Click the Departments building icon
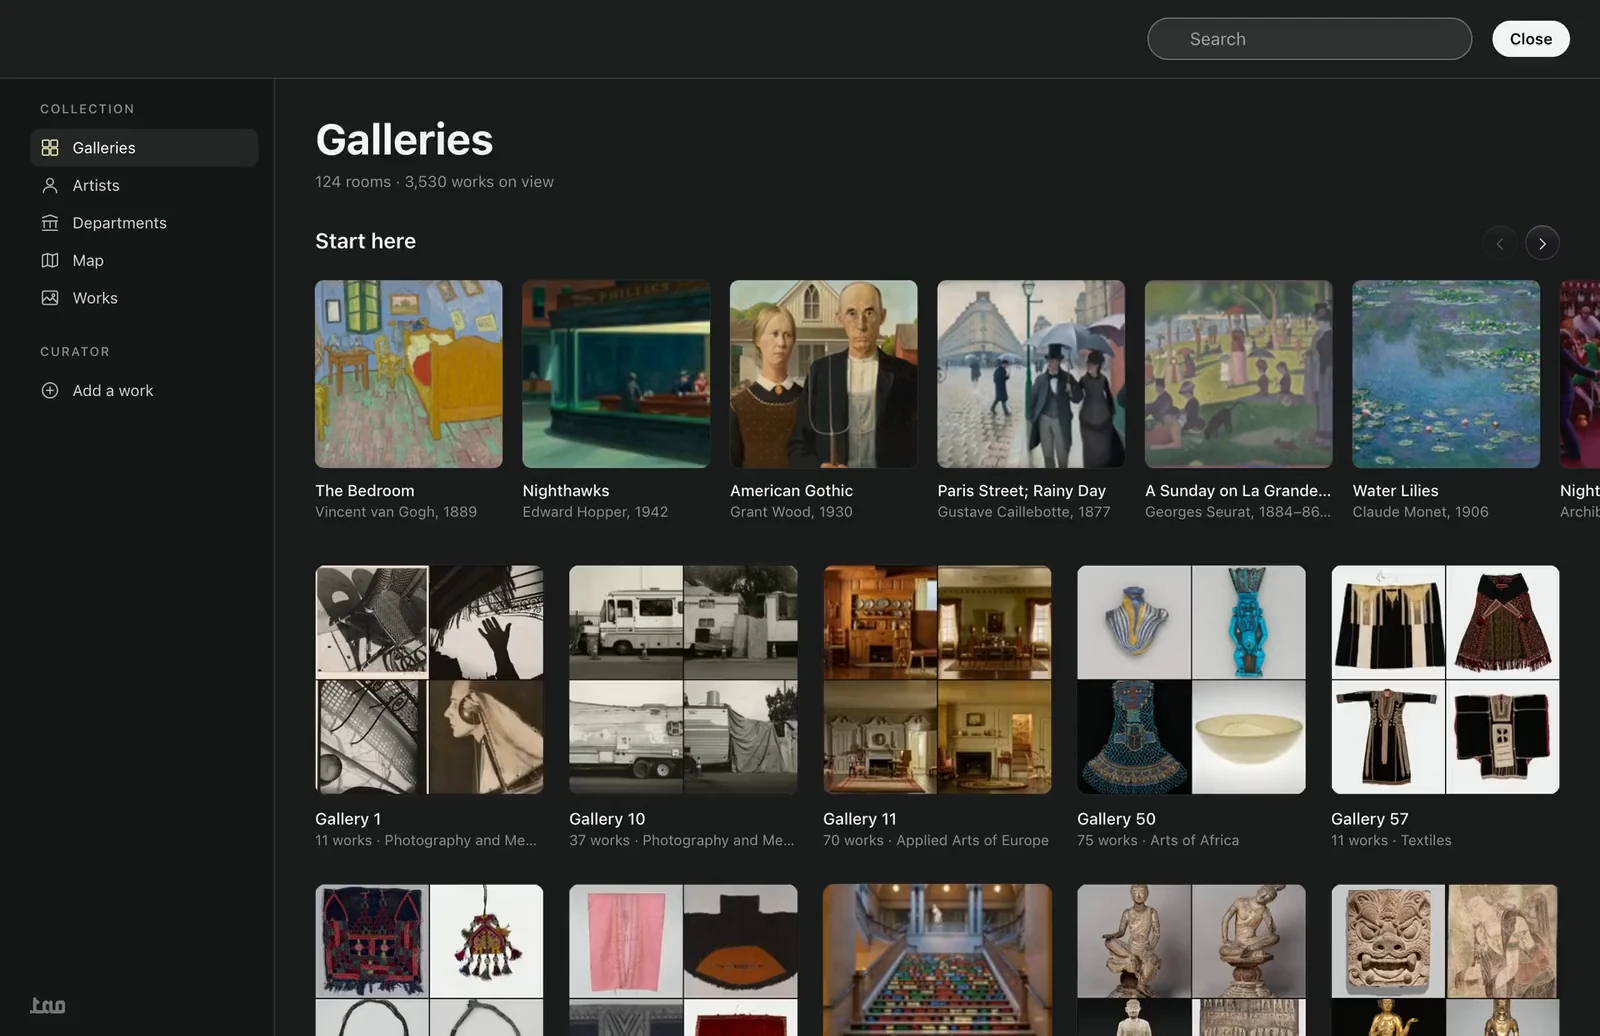The width and height of the screenshot is (1600, 1036). 50,223
